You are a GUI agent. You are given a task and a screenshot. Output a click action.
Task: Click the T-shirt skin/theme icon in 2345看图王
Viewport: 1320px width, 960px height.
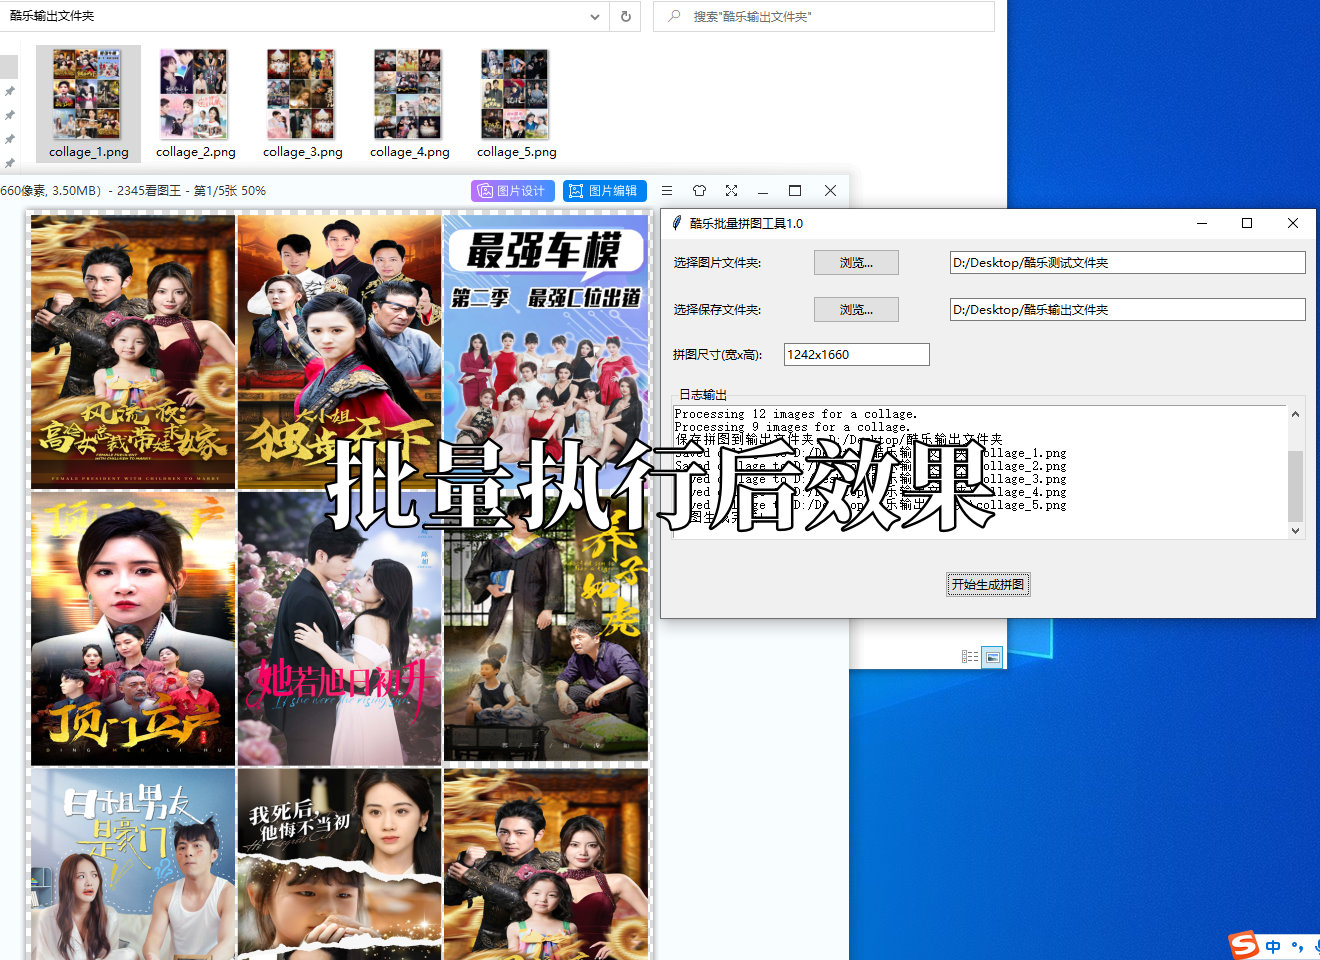[x=699, y=190]
